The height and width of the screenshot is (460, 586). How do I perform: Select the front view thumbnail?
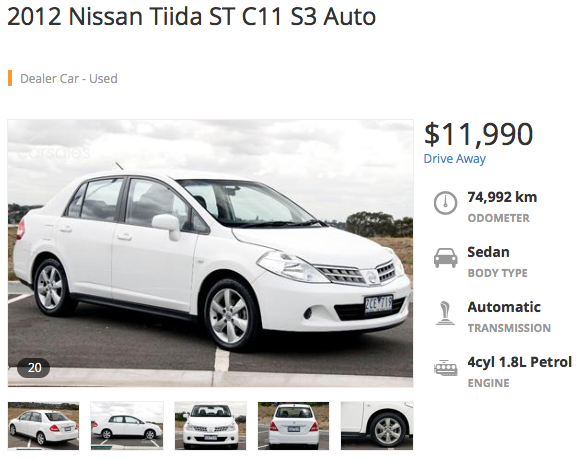coord(210,426)
